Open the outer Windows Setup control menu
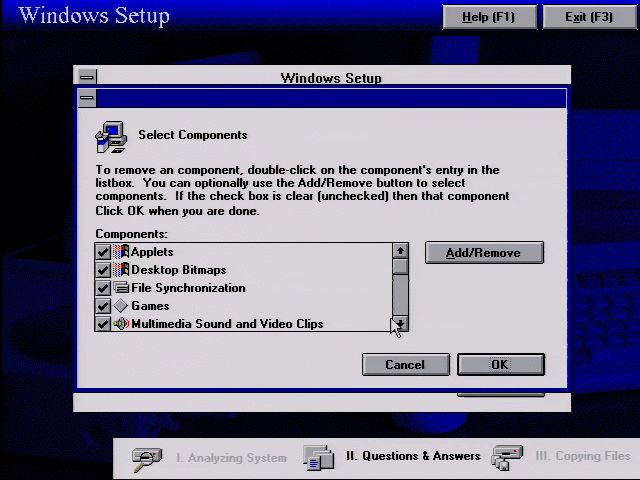The image size is (640, 480). tap(87, 76)
